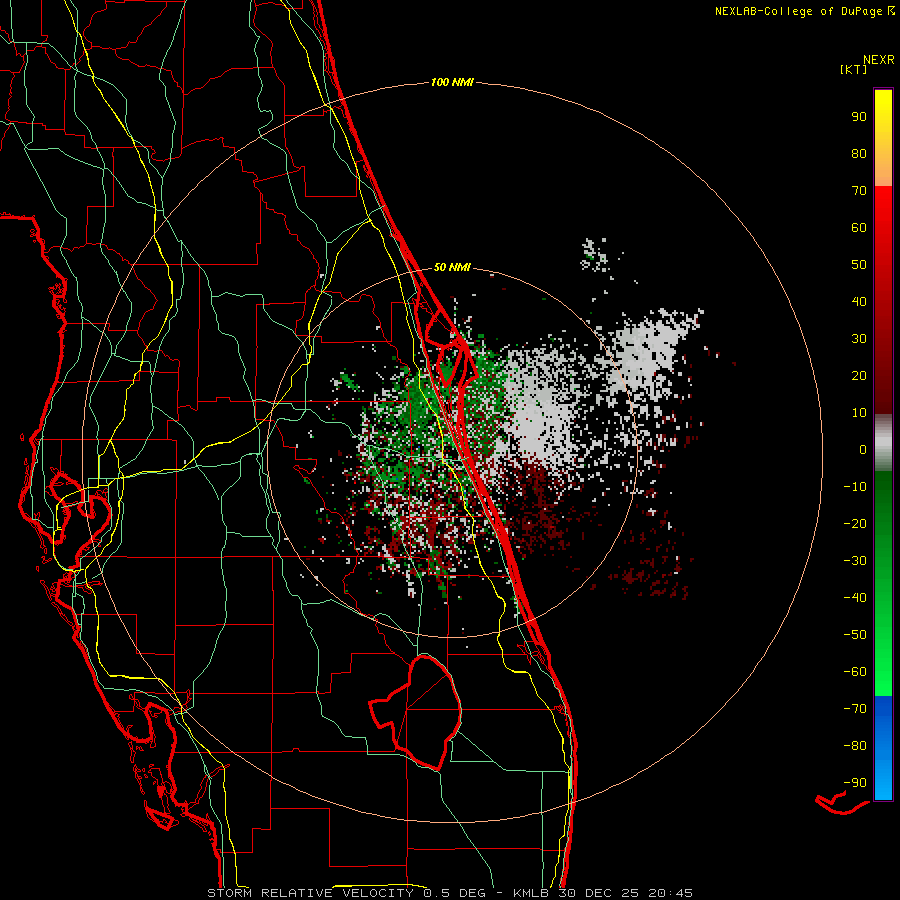Click the positive 20 knot scale value
Image resolution: width=900 pixels, height=900 pixels.
click(859, 376)
